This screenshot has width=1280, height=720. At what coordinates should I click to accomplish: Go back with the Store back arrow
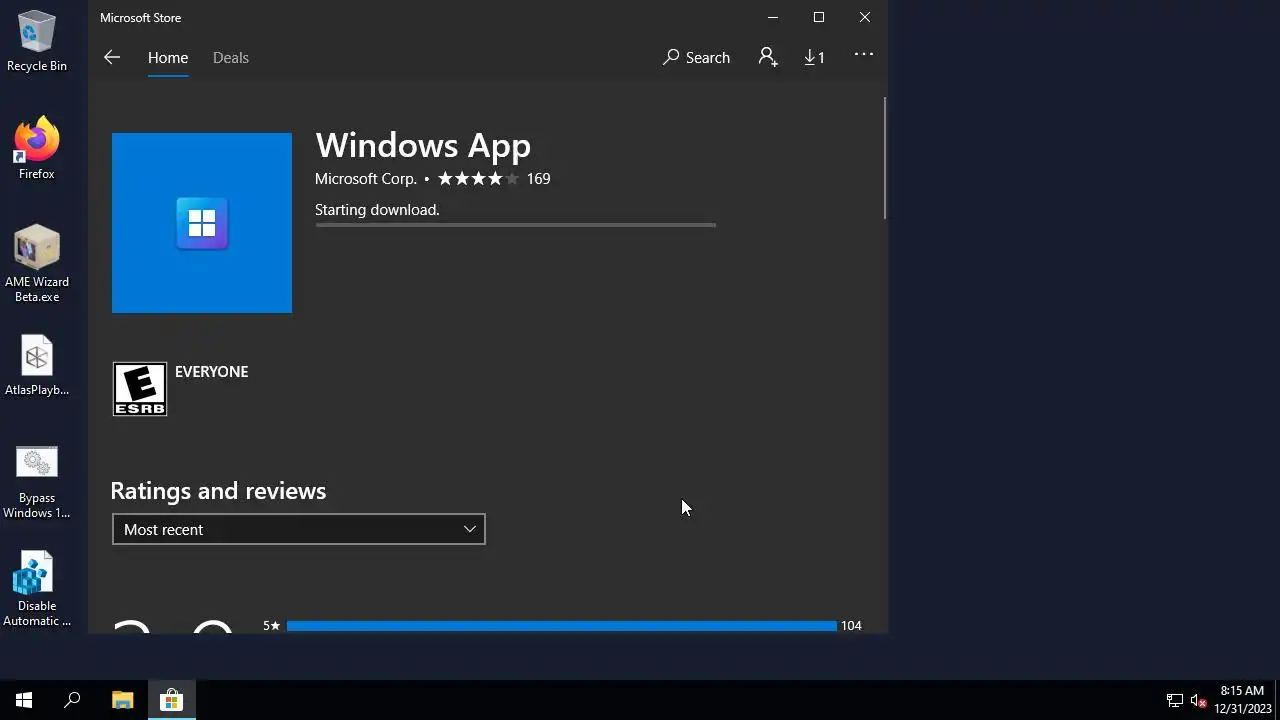click(112, 57)
